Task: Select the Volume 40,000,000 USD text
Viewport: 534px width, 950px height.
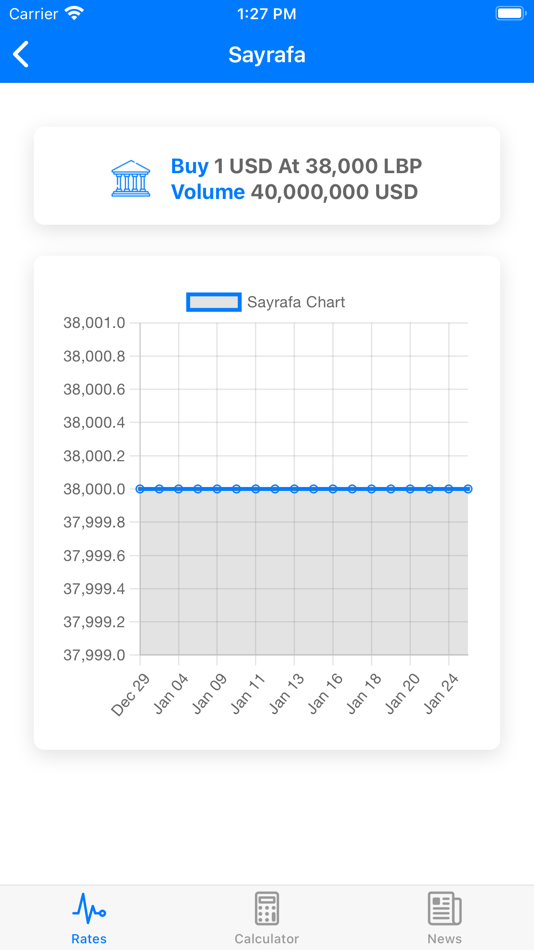Action: [295, 193]
